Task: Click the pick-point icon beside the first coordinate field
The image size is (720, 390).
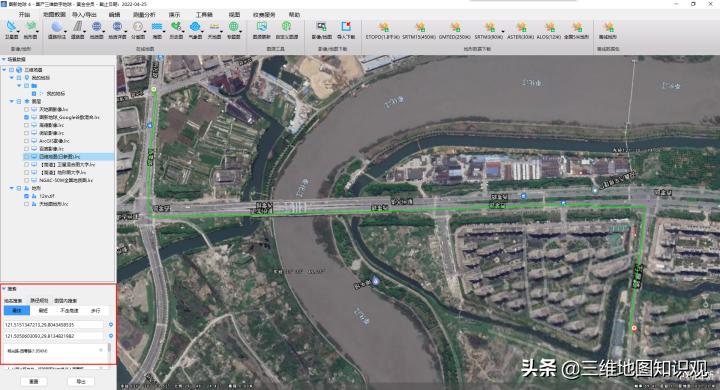Action: coord(111,324)
